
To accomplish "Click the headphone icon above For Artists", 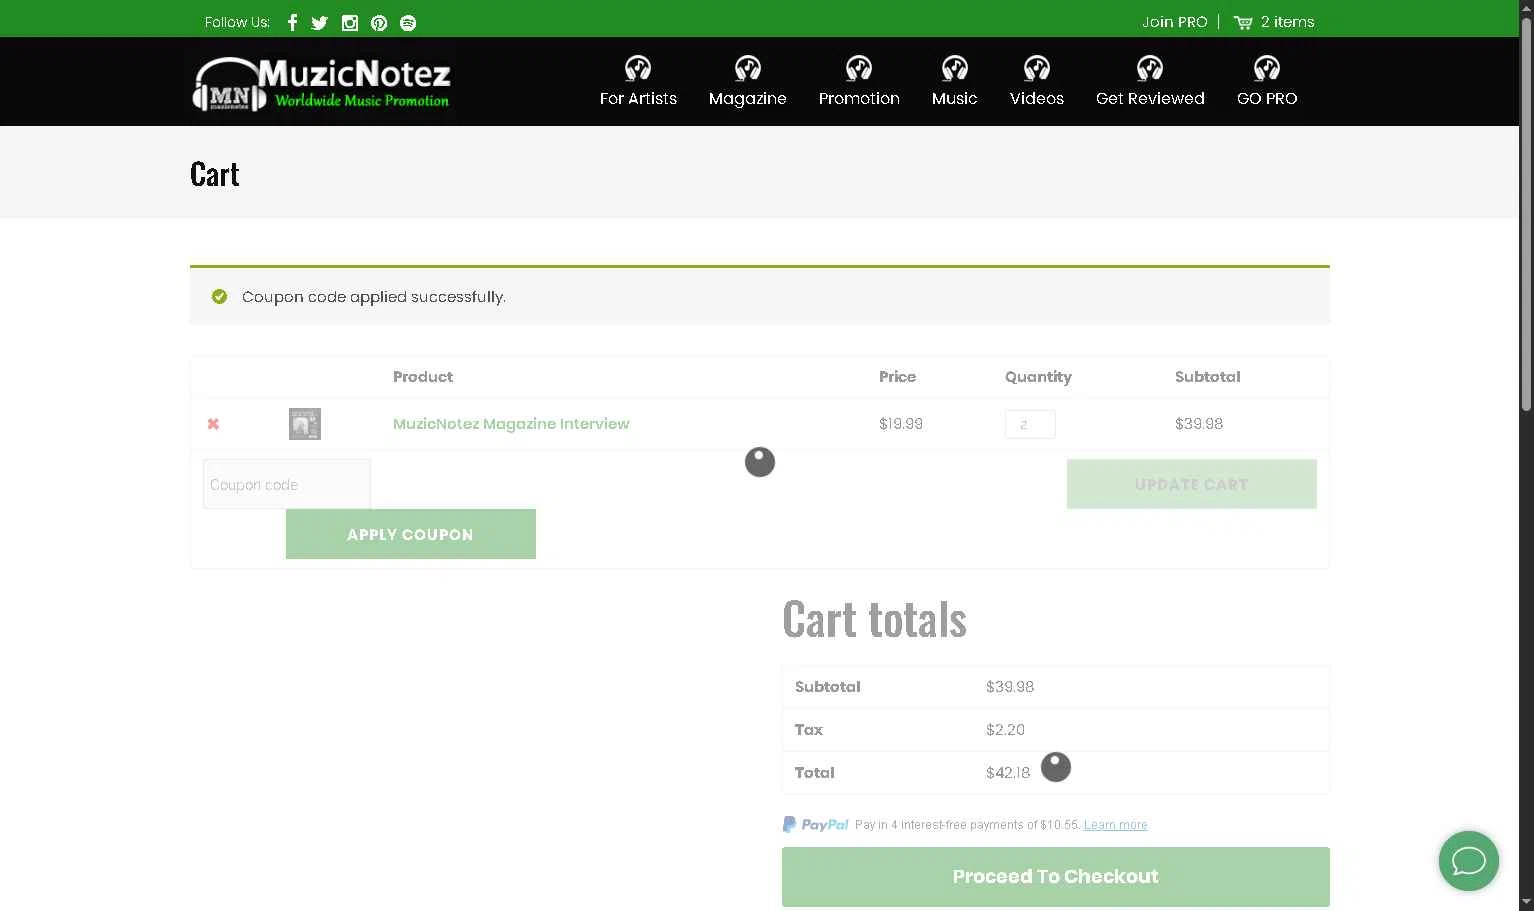I will point(638,68).
